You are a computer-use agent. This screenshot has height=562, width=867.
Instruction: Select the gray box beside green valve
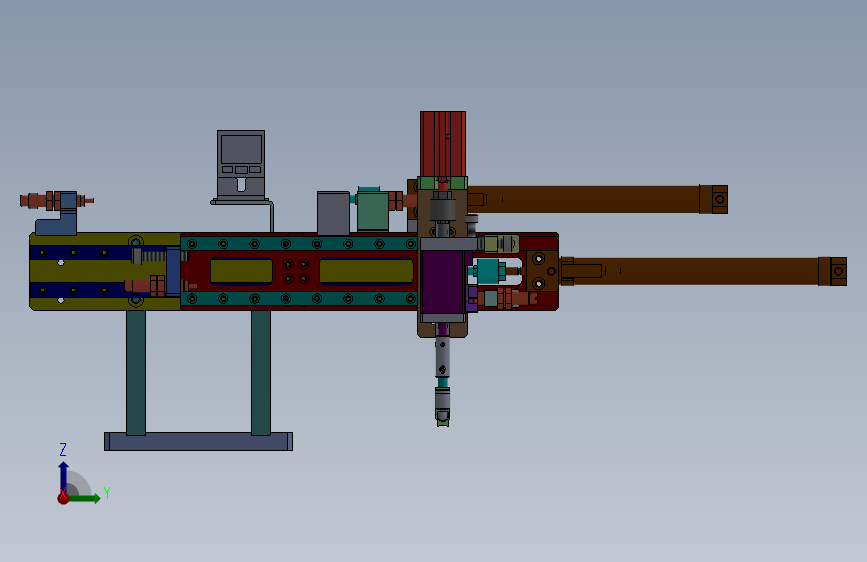(x=333, y=213)
